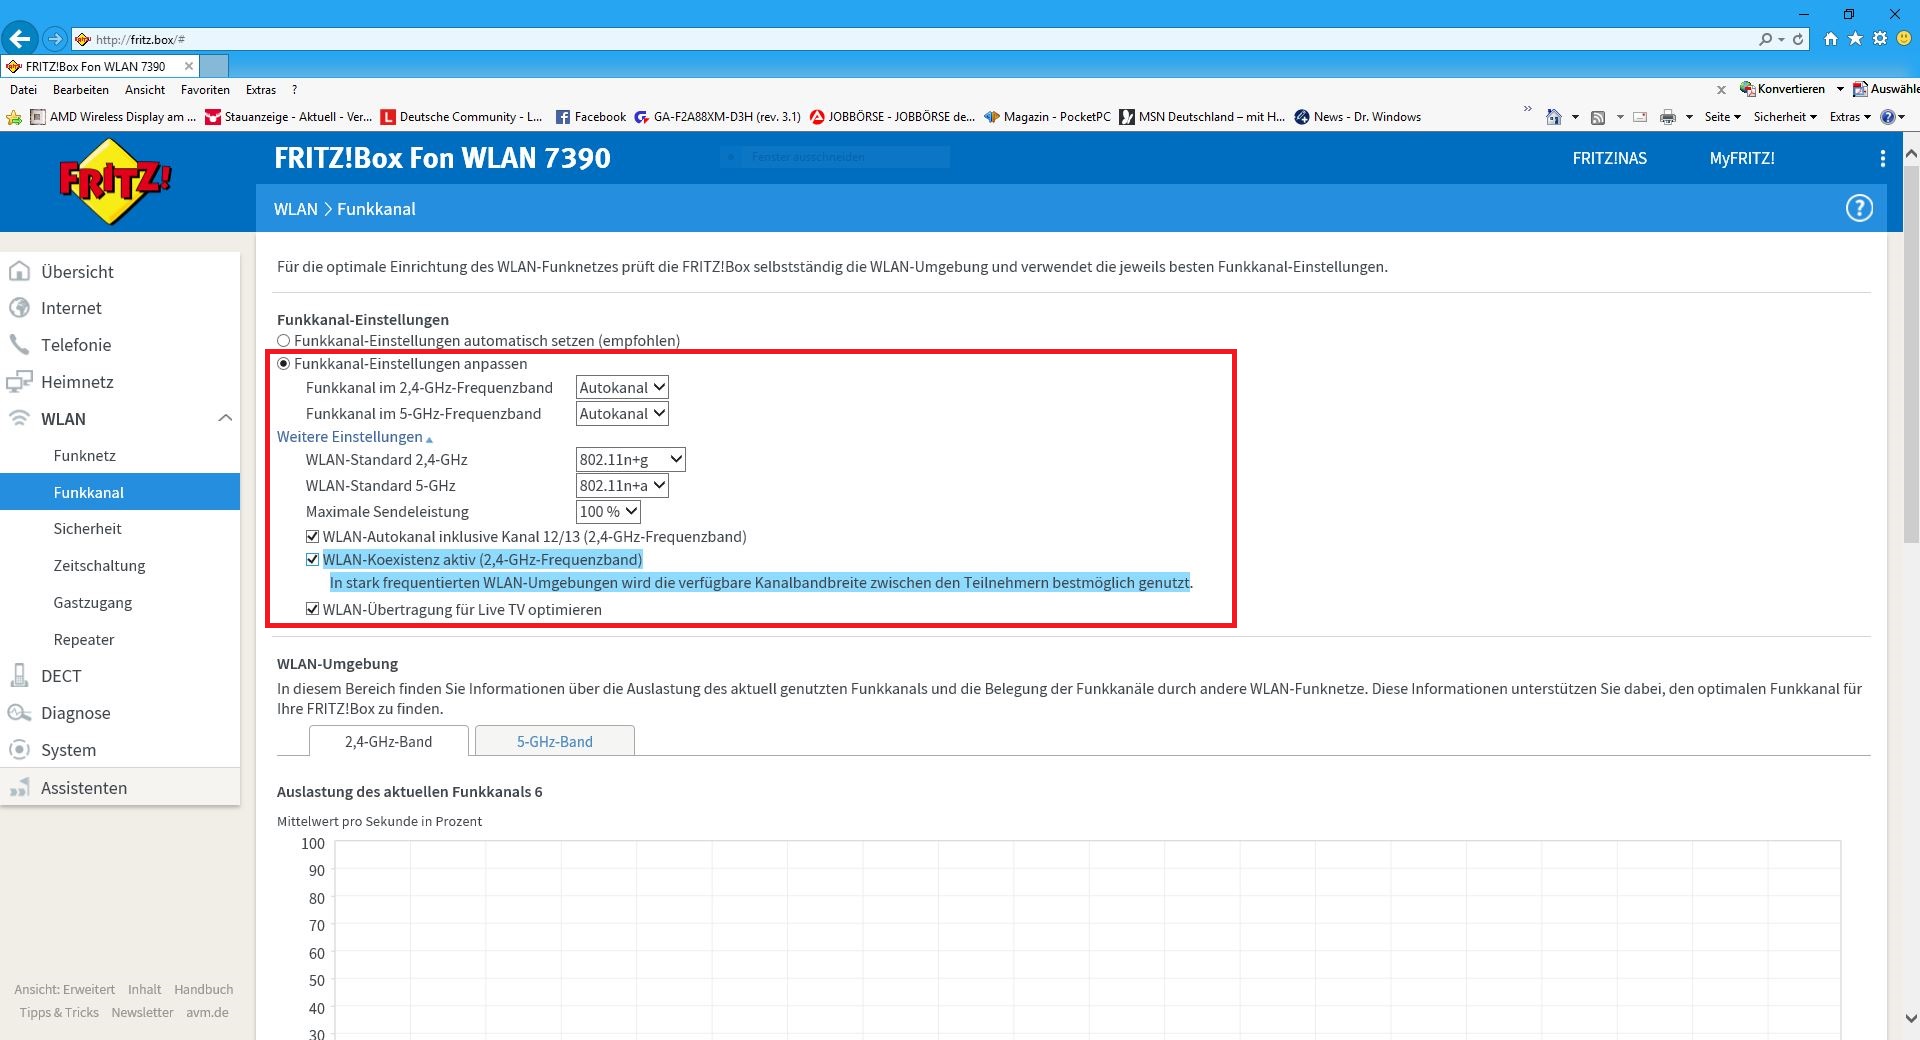This screenshot has width=1920, height=1040.
Task: Open the Magazin - PocketPC bookmark
Action: coord(1047,117)
